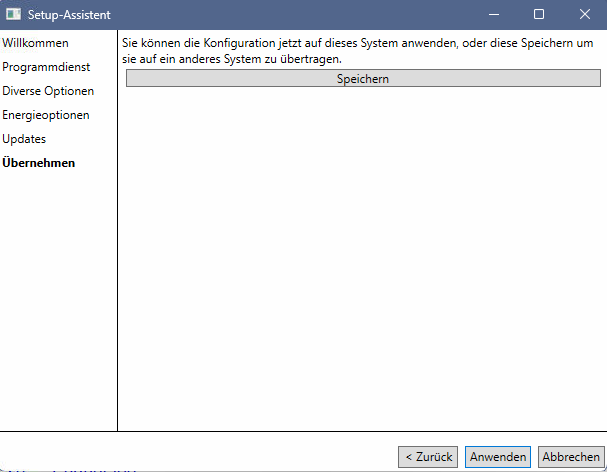Click the Speichern button
607x472 pixels.
[x=363, y=79]
